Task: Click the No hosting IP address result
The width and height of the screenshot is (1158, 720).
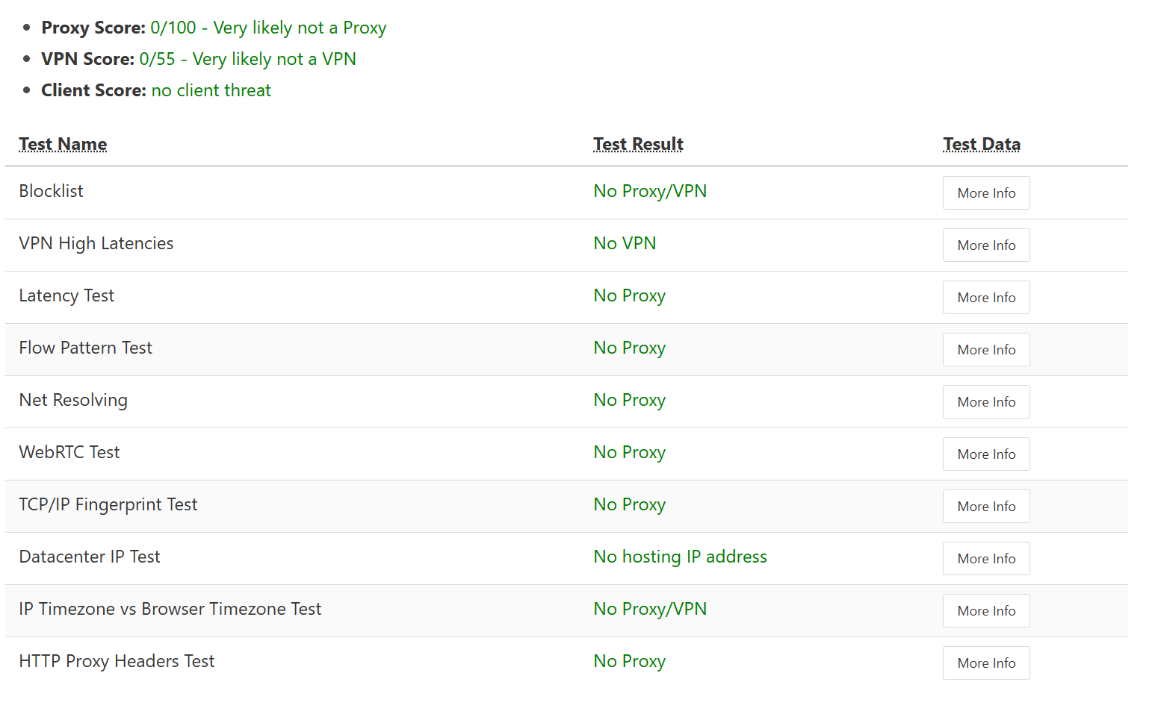Action: (x=680, y=556)
